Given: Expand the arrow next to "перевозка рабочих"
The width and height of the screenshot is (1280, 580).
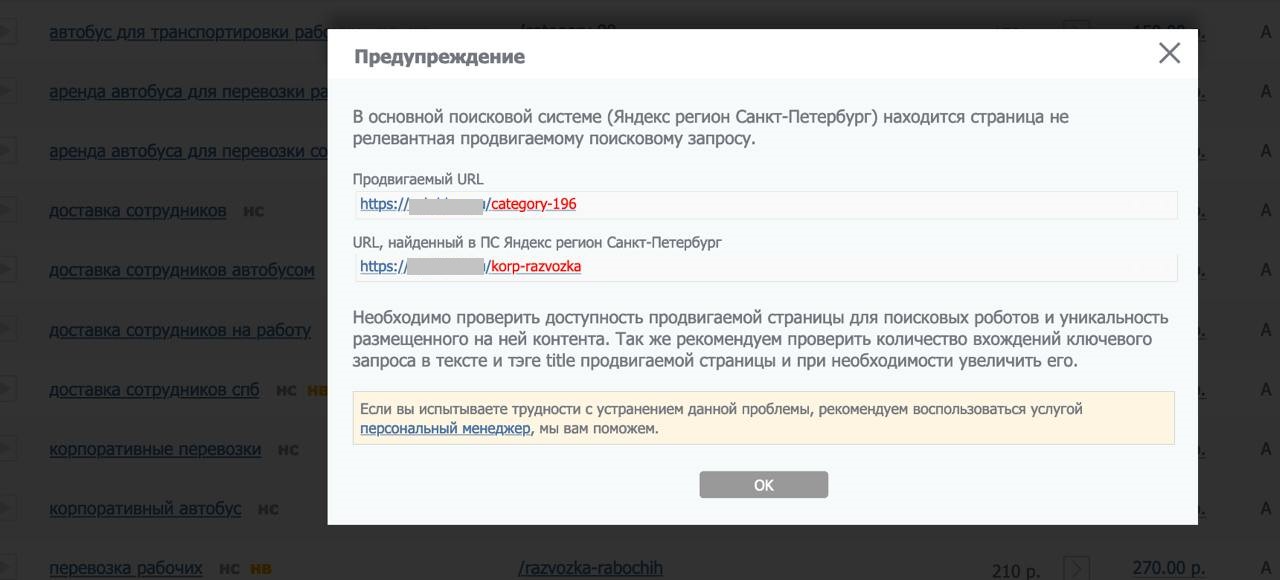Looking at the screenshot, I should coord(7,566).
